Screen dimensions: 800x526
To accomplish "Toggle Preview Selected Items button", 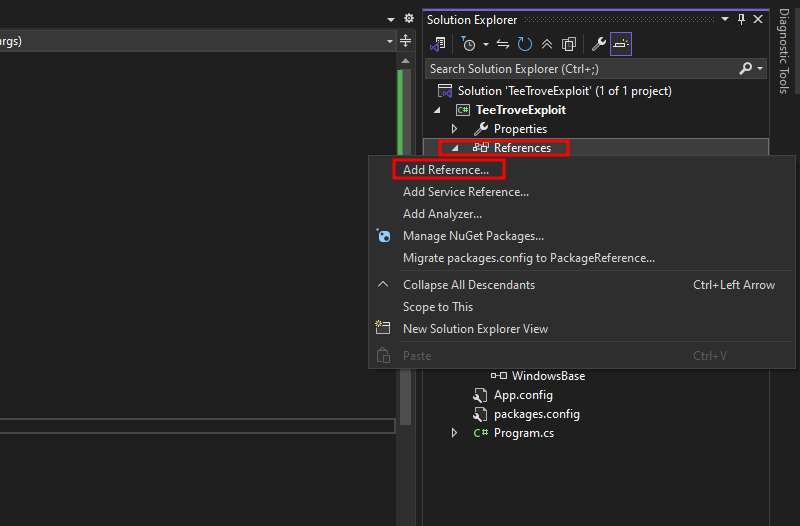I will 620,44.
